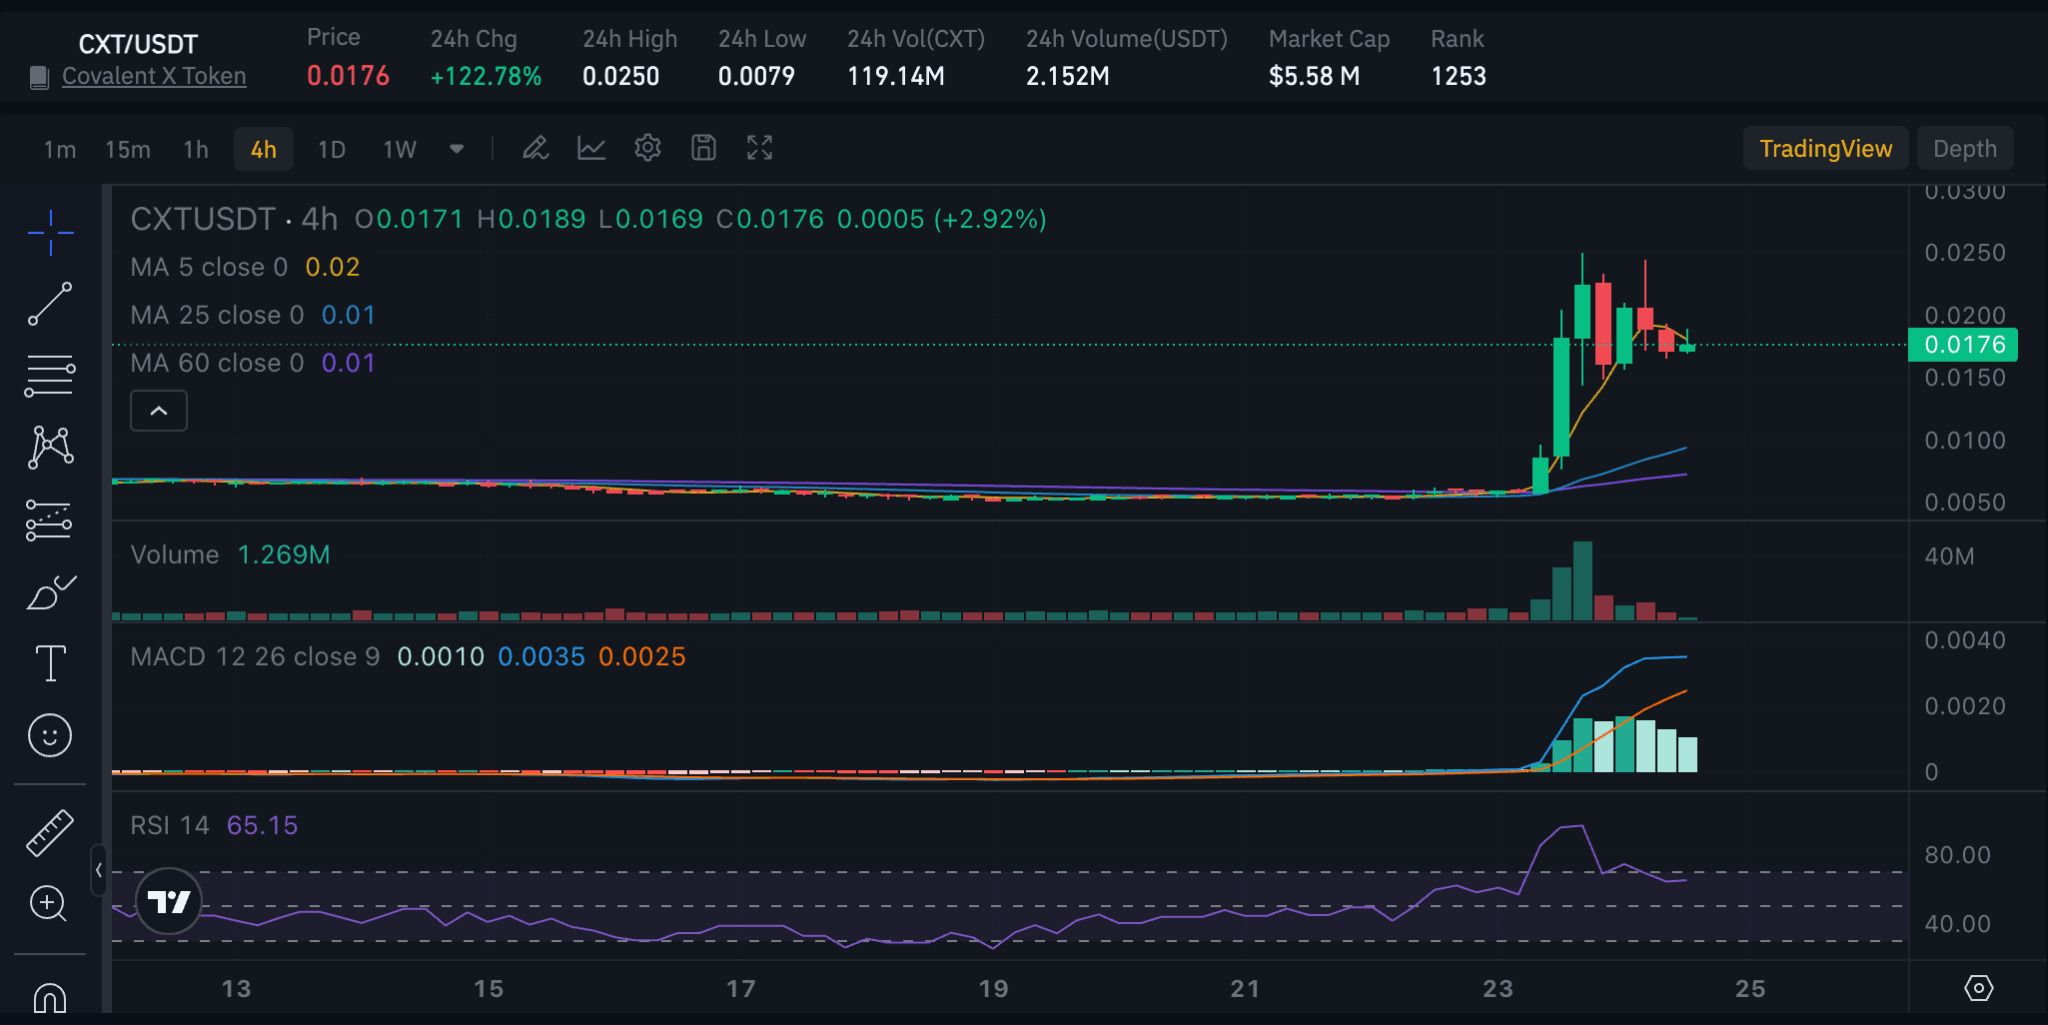Enter fullscreen chart mode
This screenshot has width=2048, height=1025.
coord(759,147)
